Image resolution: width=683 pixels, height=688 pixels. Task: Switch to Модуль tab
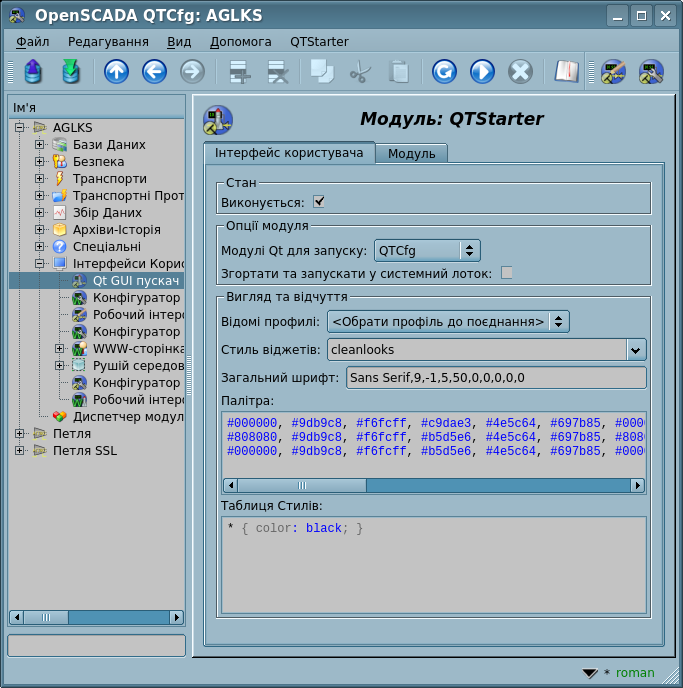[411, 154]
